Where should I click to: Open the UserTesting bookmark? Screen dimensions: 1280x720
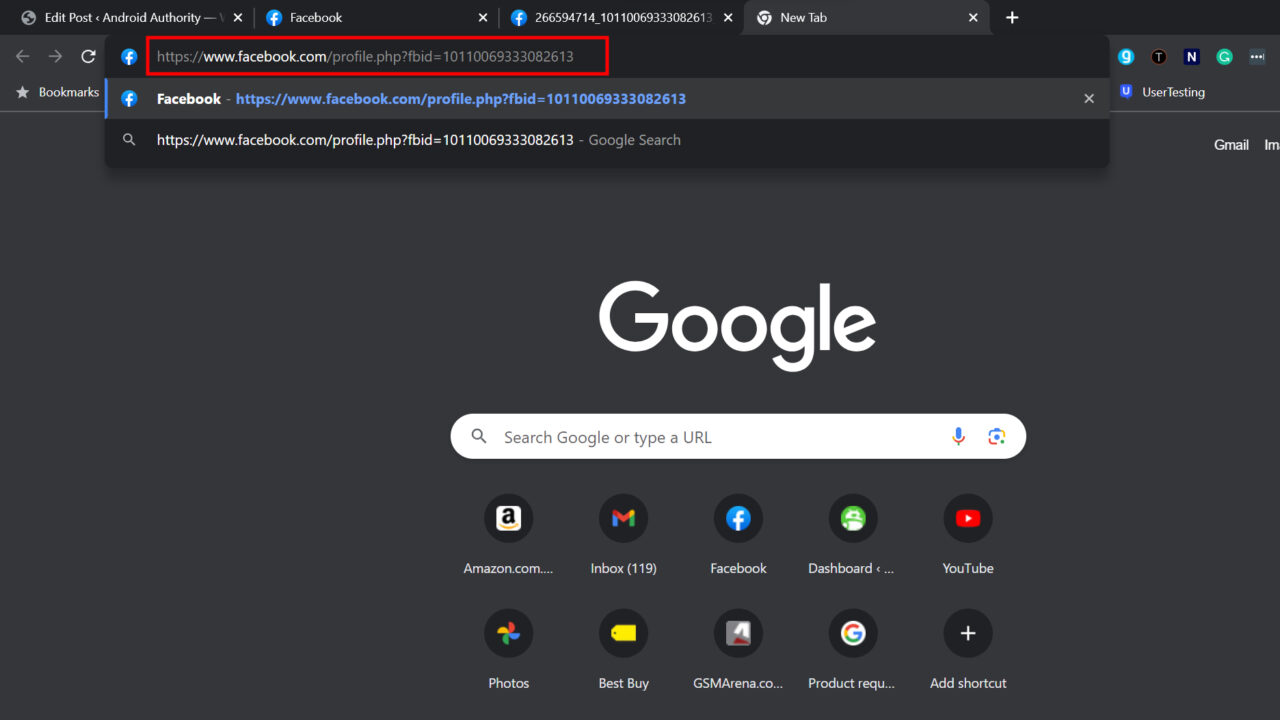click(x=1165, y=92)
